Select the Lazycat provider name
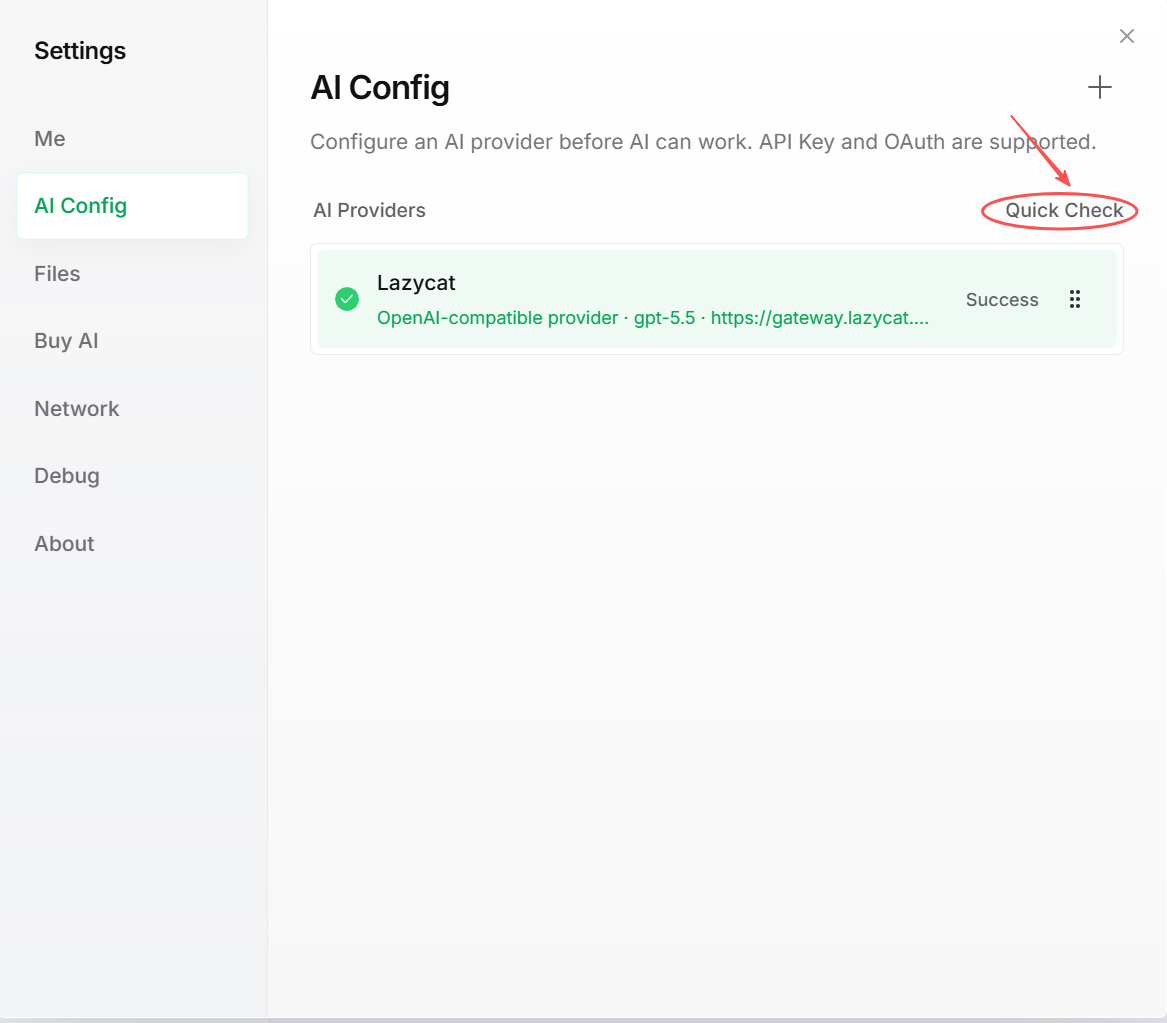1167x1023 pixels. pyautogui.click(x=416, y=283)
